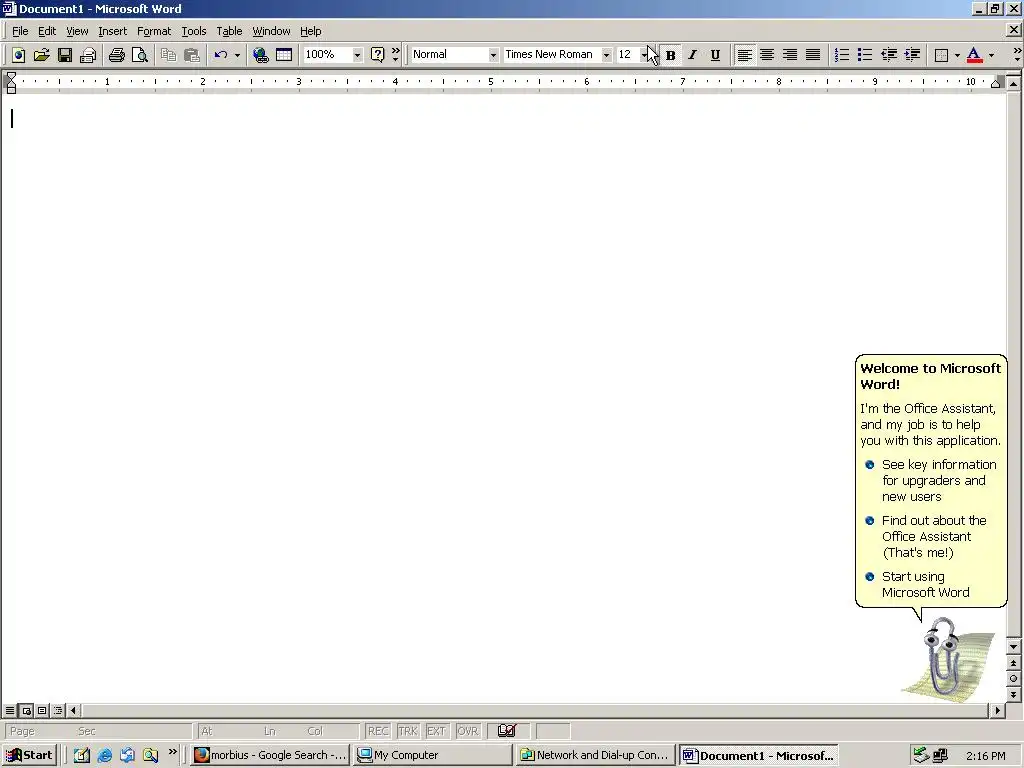
Task: Open Print Preview from the toolbar
Action: click(x=140, y=55)
